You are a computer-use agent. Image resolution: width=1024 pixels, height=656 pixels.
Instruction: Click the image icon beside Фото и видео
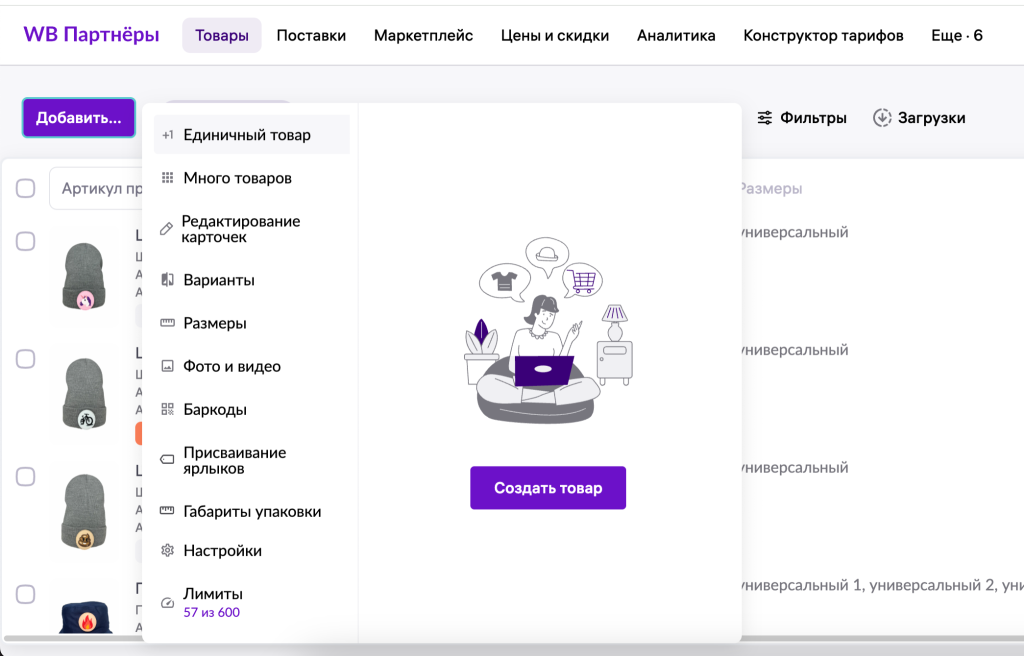coord(168,366)
